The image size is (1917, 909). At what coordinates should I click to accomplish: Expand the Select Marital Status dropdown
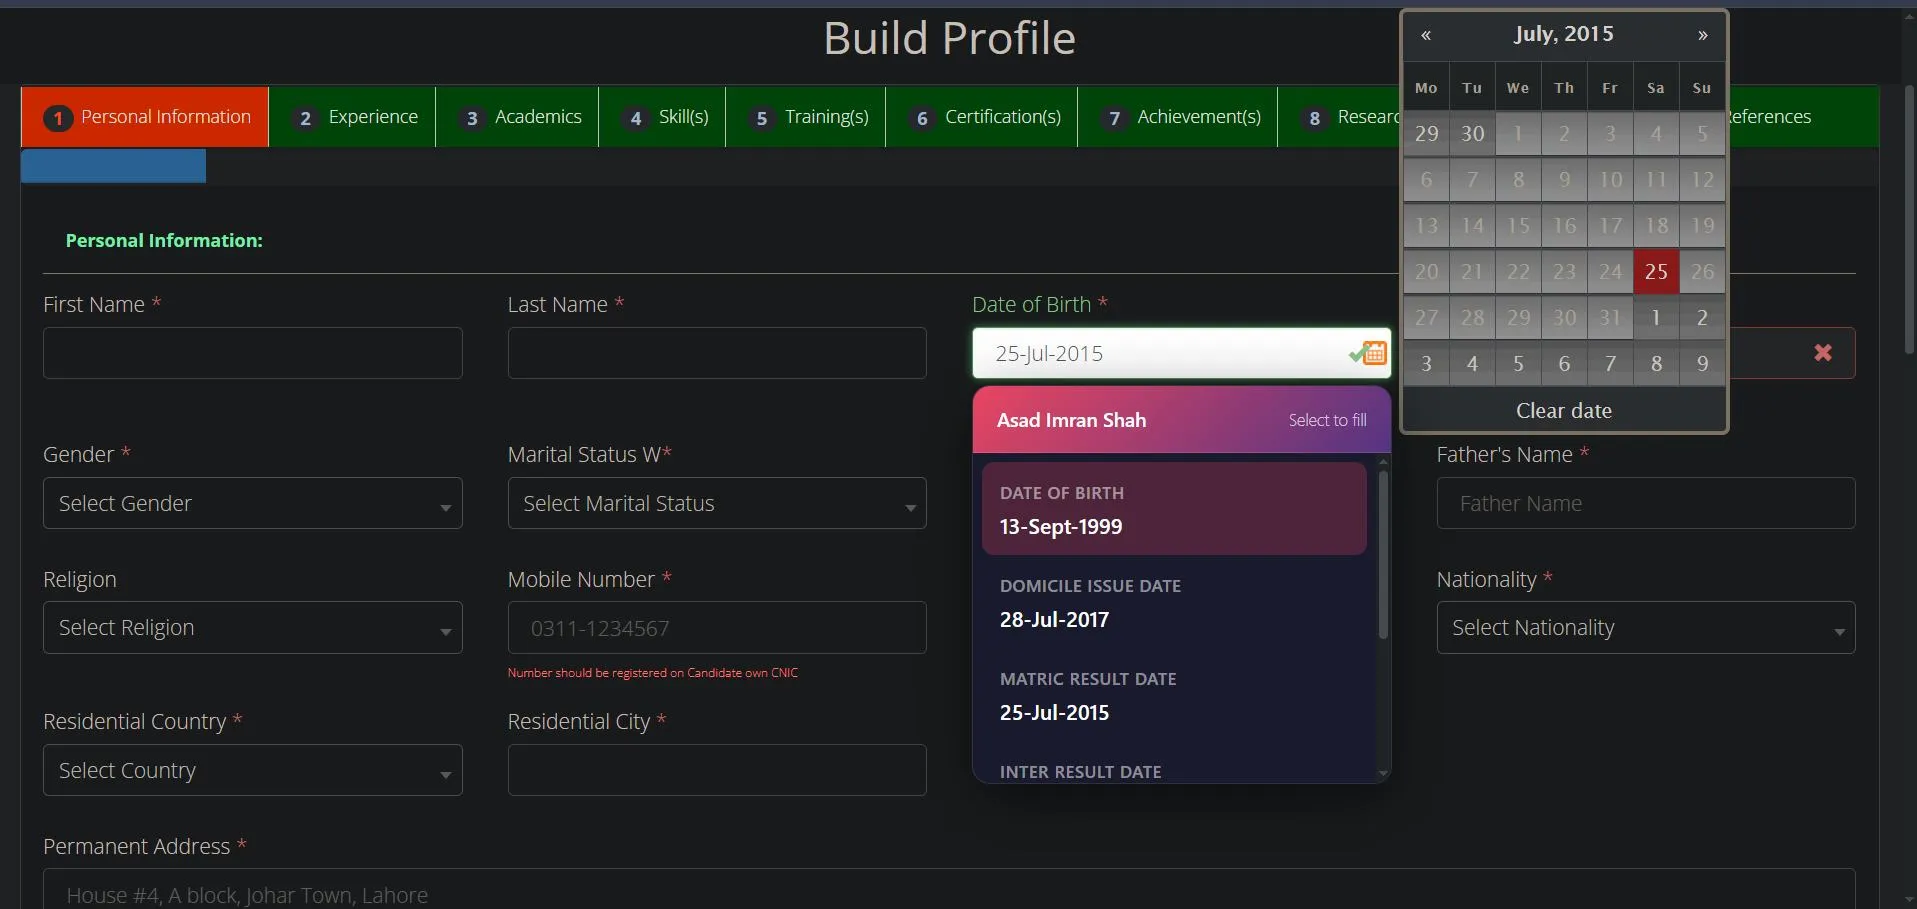(716, 503)
